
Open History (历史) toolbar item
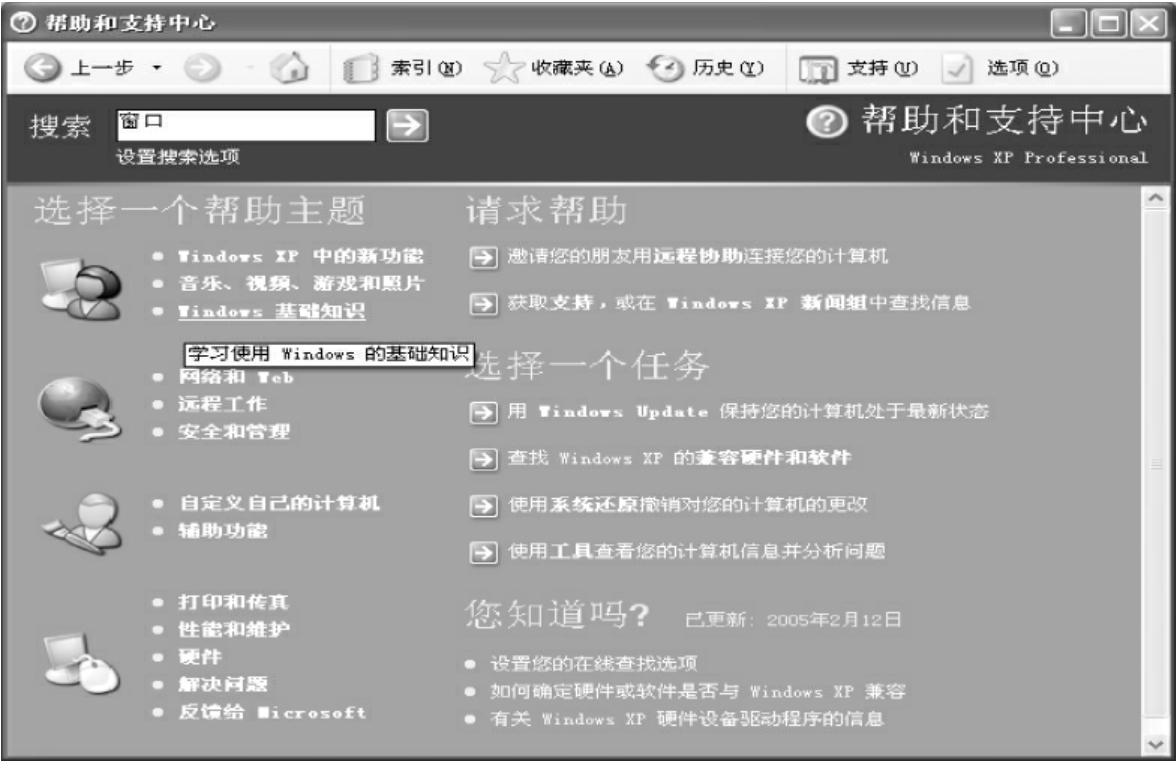click(x=705, y=68)
